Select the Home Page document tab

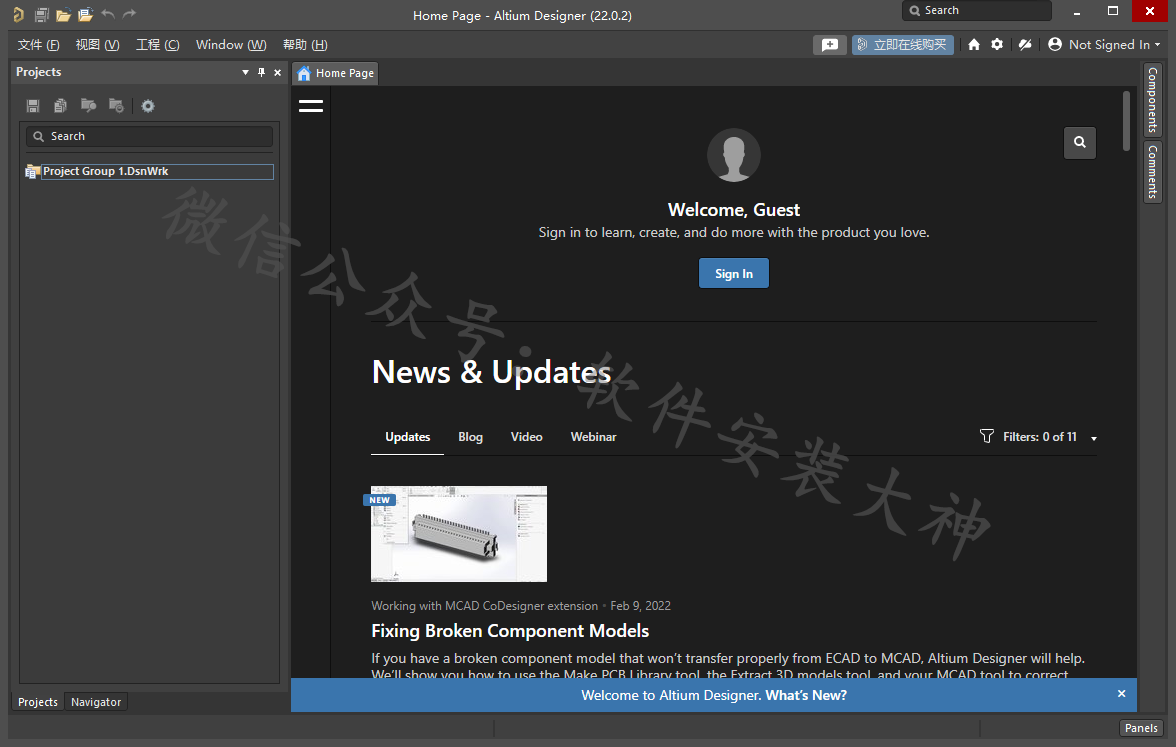(335, 73)
